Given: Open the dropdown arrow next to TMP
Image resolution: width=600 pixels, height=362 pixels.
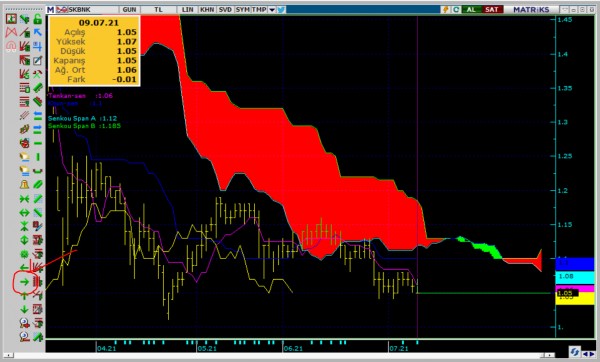Looking at the screenshot, I should [272, 10].
